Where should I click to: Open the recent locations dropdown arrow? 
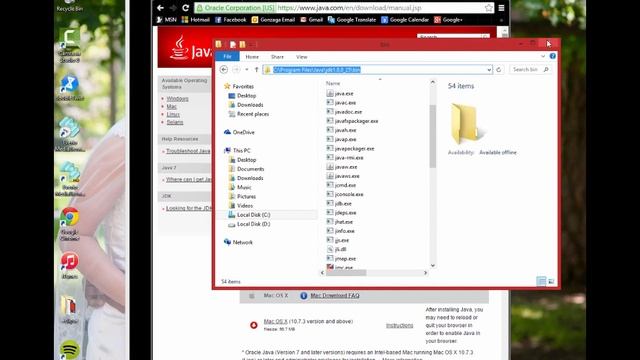pyautogui.click(x=247, y=70)
